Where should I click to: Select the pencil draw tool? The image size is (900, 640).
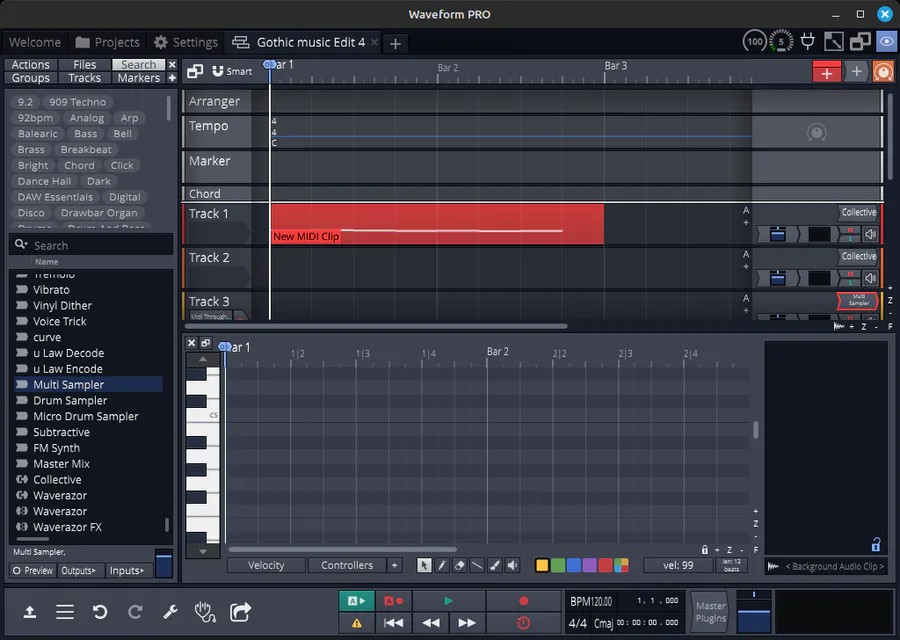coord(441,565)
